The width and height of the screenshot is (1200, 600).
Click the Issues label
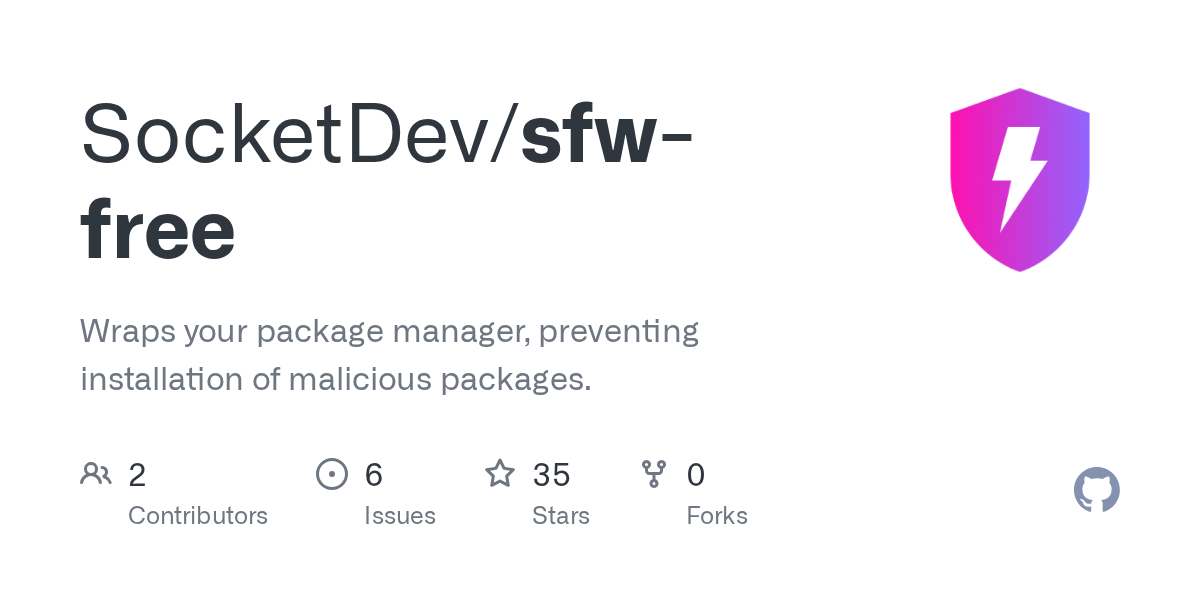pyautogui.click(x=400, y=516)
